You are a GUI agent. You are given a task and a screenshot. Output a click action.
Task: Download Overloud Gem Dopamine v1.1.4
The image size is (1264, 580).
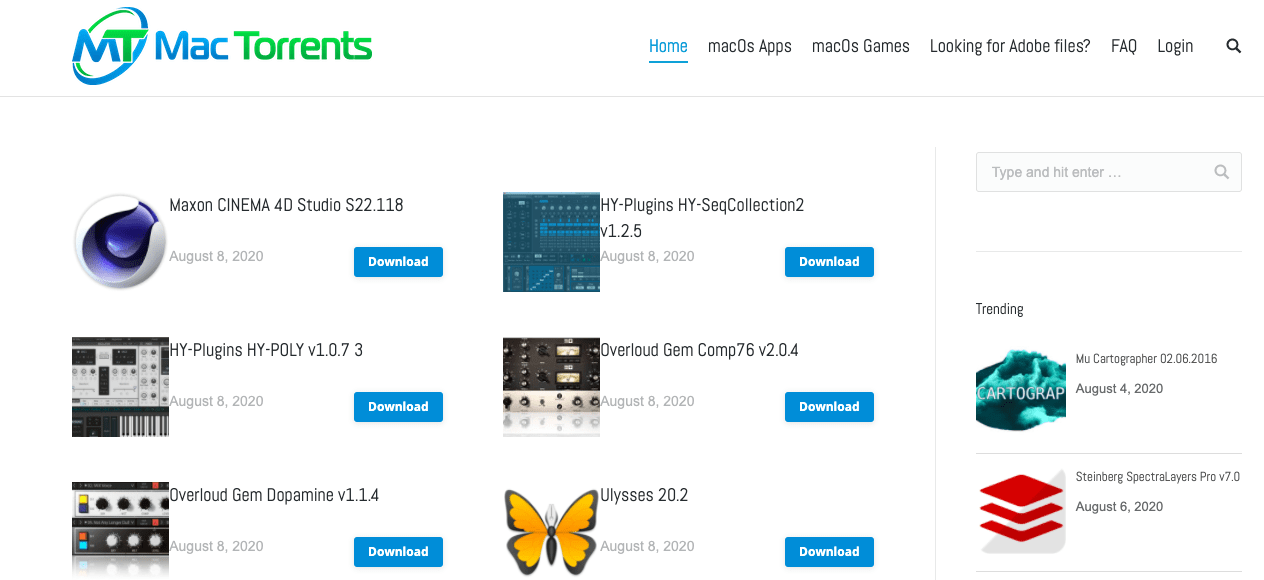[398, 552]
